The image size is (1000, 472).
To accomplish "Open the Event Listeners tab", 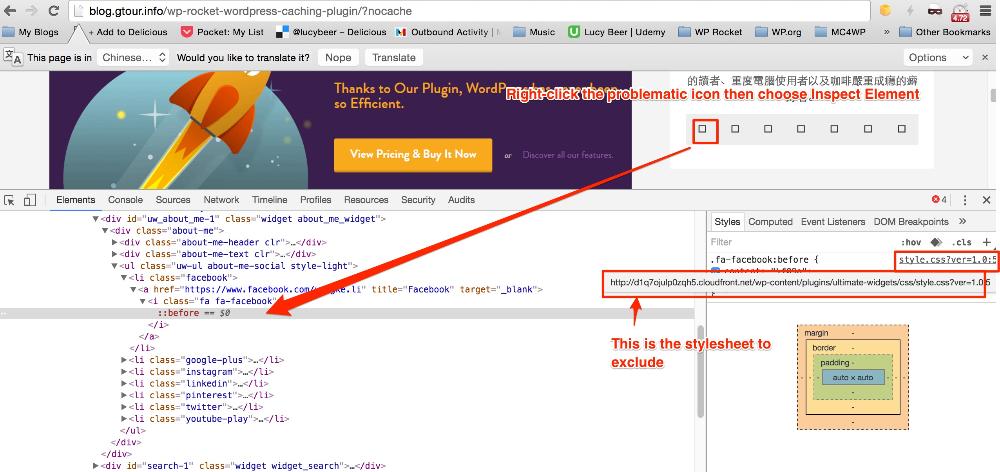I will [833, 222].
